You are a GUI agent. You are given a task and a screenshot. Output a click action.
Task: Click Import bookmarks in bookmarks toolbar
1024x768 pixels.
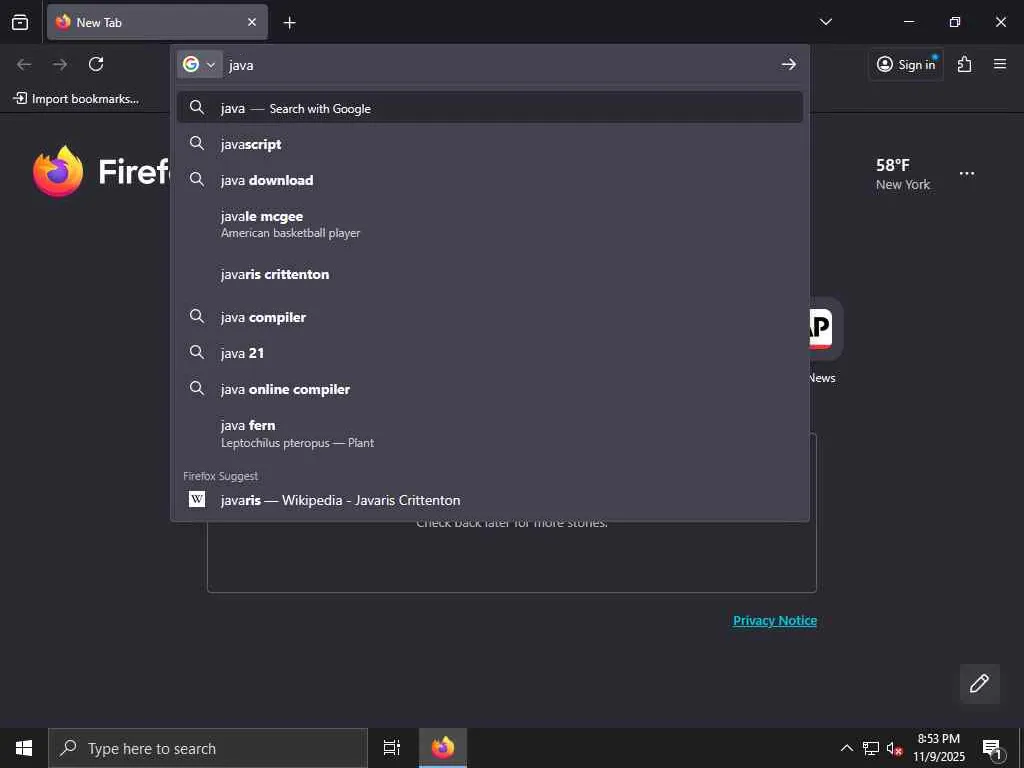(76, 99)
